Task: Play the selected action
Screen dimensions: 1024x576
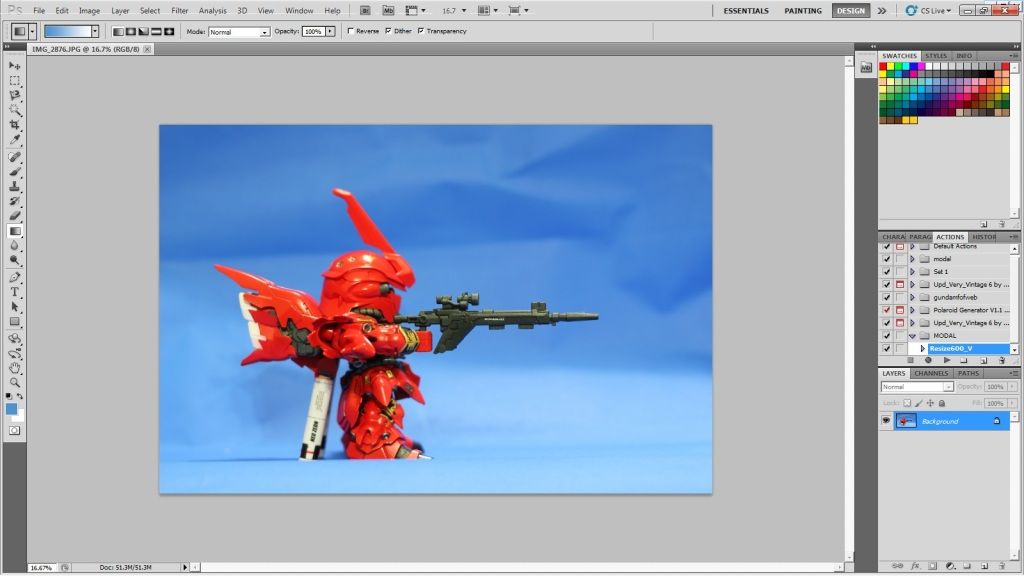Action: point(947,360)
